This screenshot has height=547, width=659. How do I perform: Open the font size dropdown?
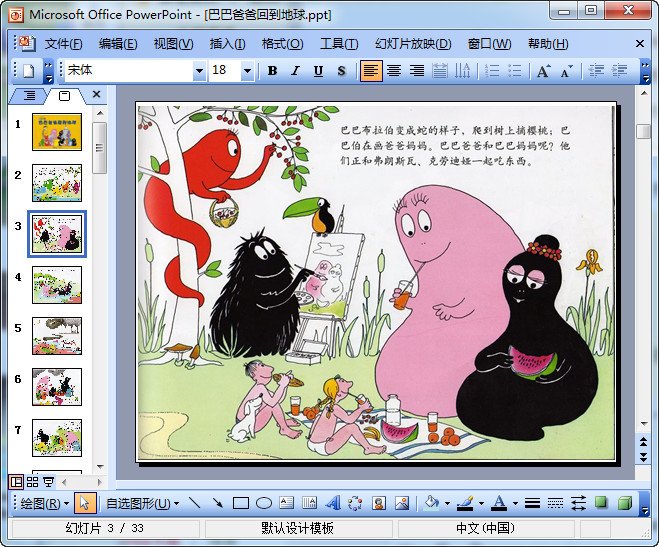(248, 71)
